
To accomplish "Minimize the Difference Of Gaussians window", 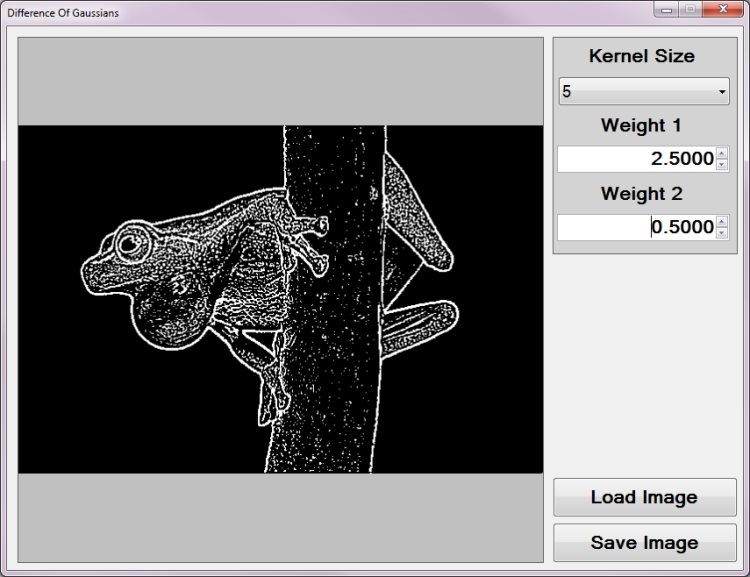I will click(x=667, y=10).
